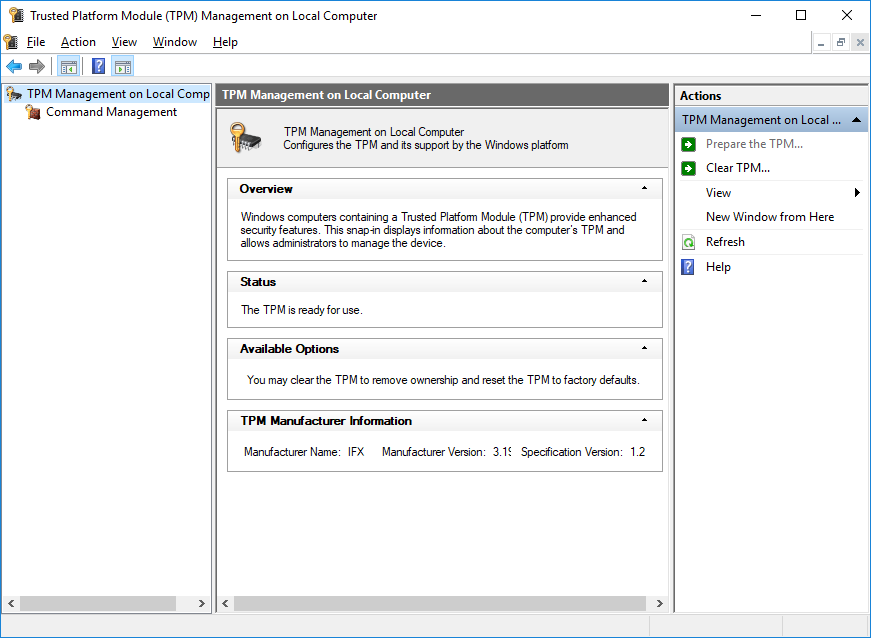The width and height of the screenshot is (871, 638).
Task: Click left arrow of center pane scrollbar
Action: [226, 604]
